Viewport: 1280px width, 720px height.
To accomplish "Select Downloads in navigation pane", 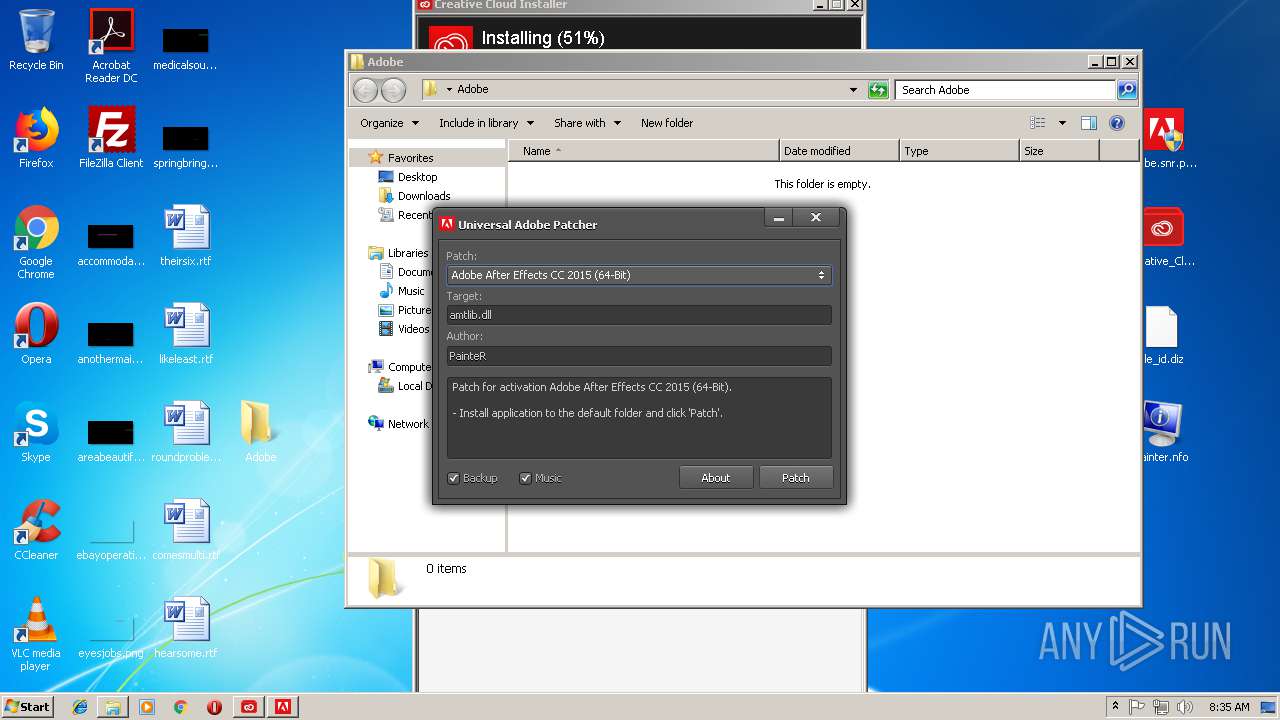I will (x=424, y=196).
